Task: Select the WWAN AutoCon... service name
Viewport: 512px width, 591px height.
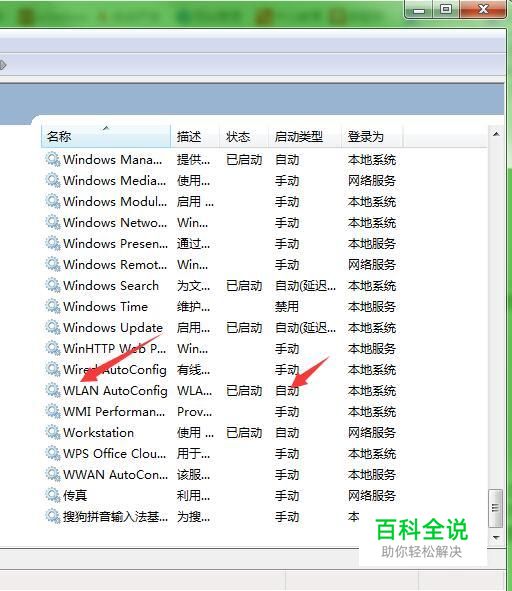Action: point(115,475)
